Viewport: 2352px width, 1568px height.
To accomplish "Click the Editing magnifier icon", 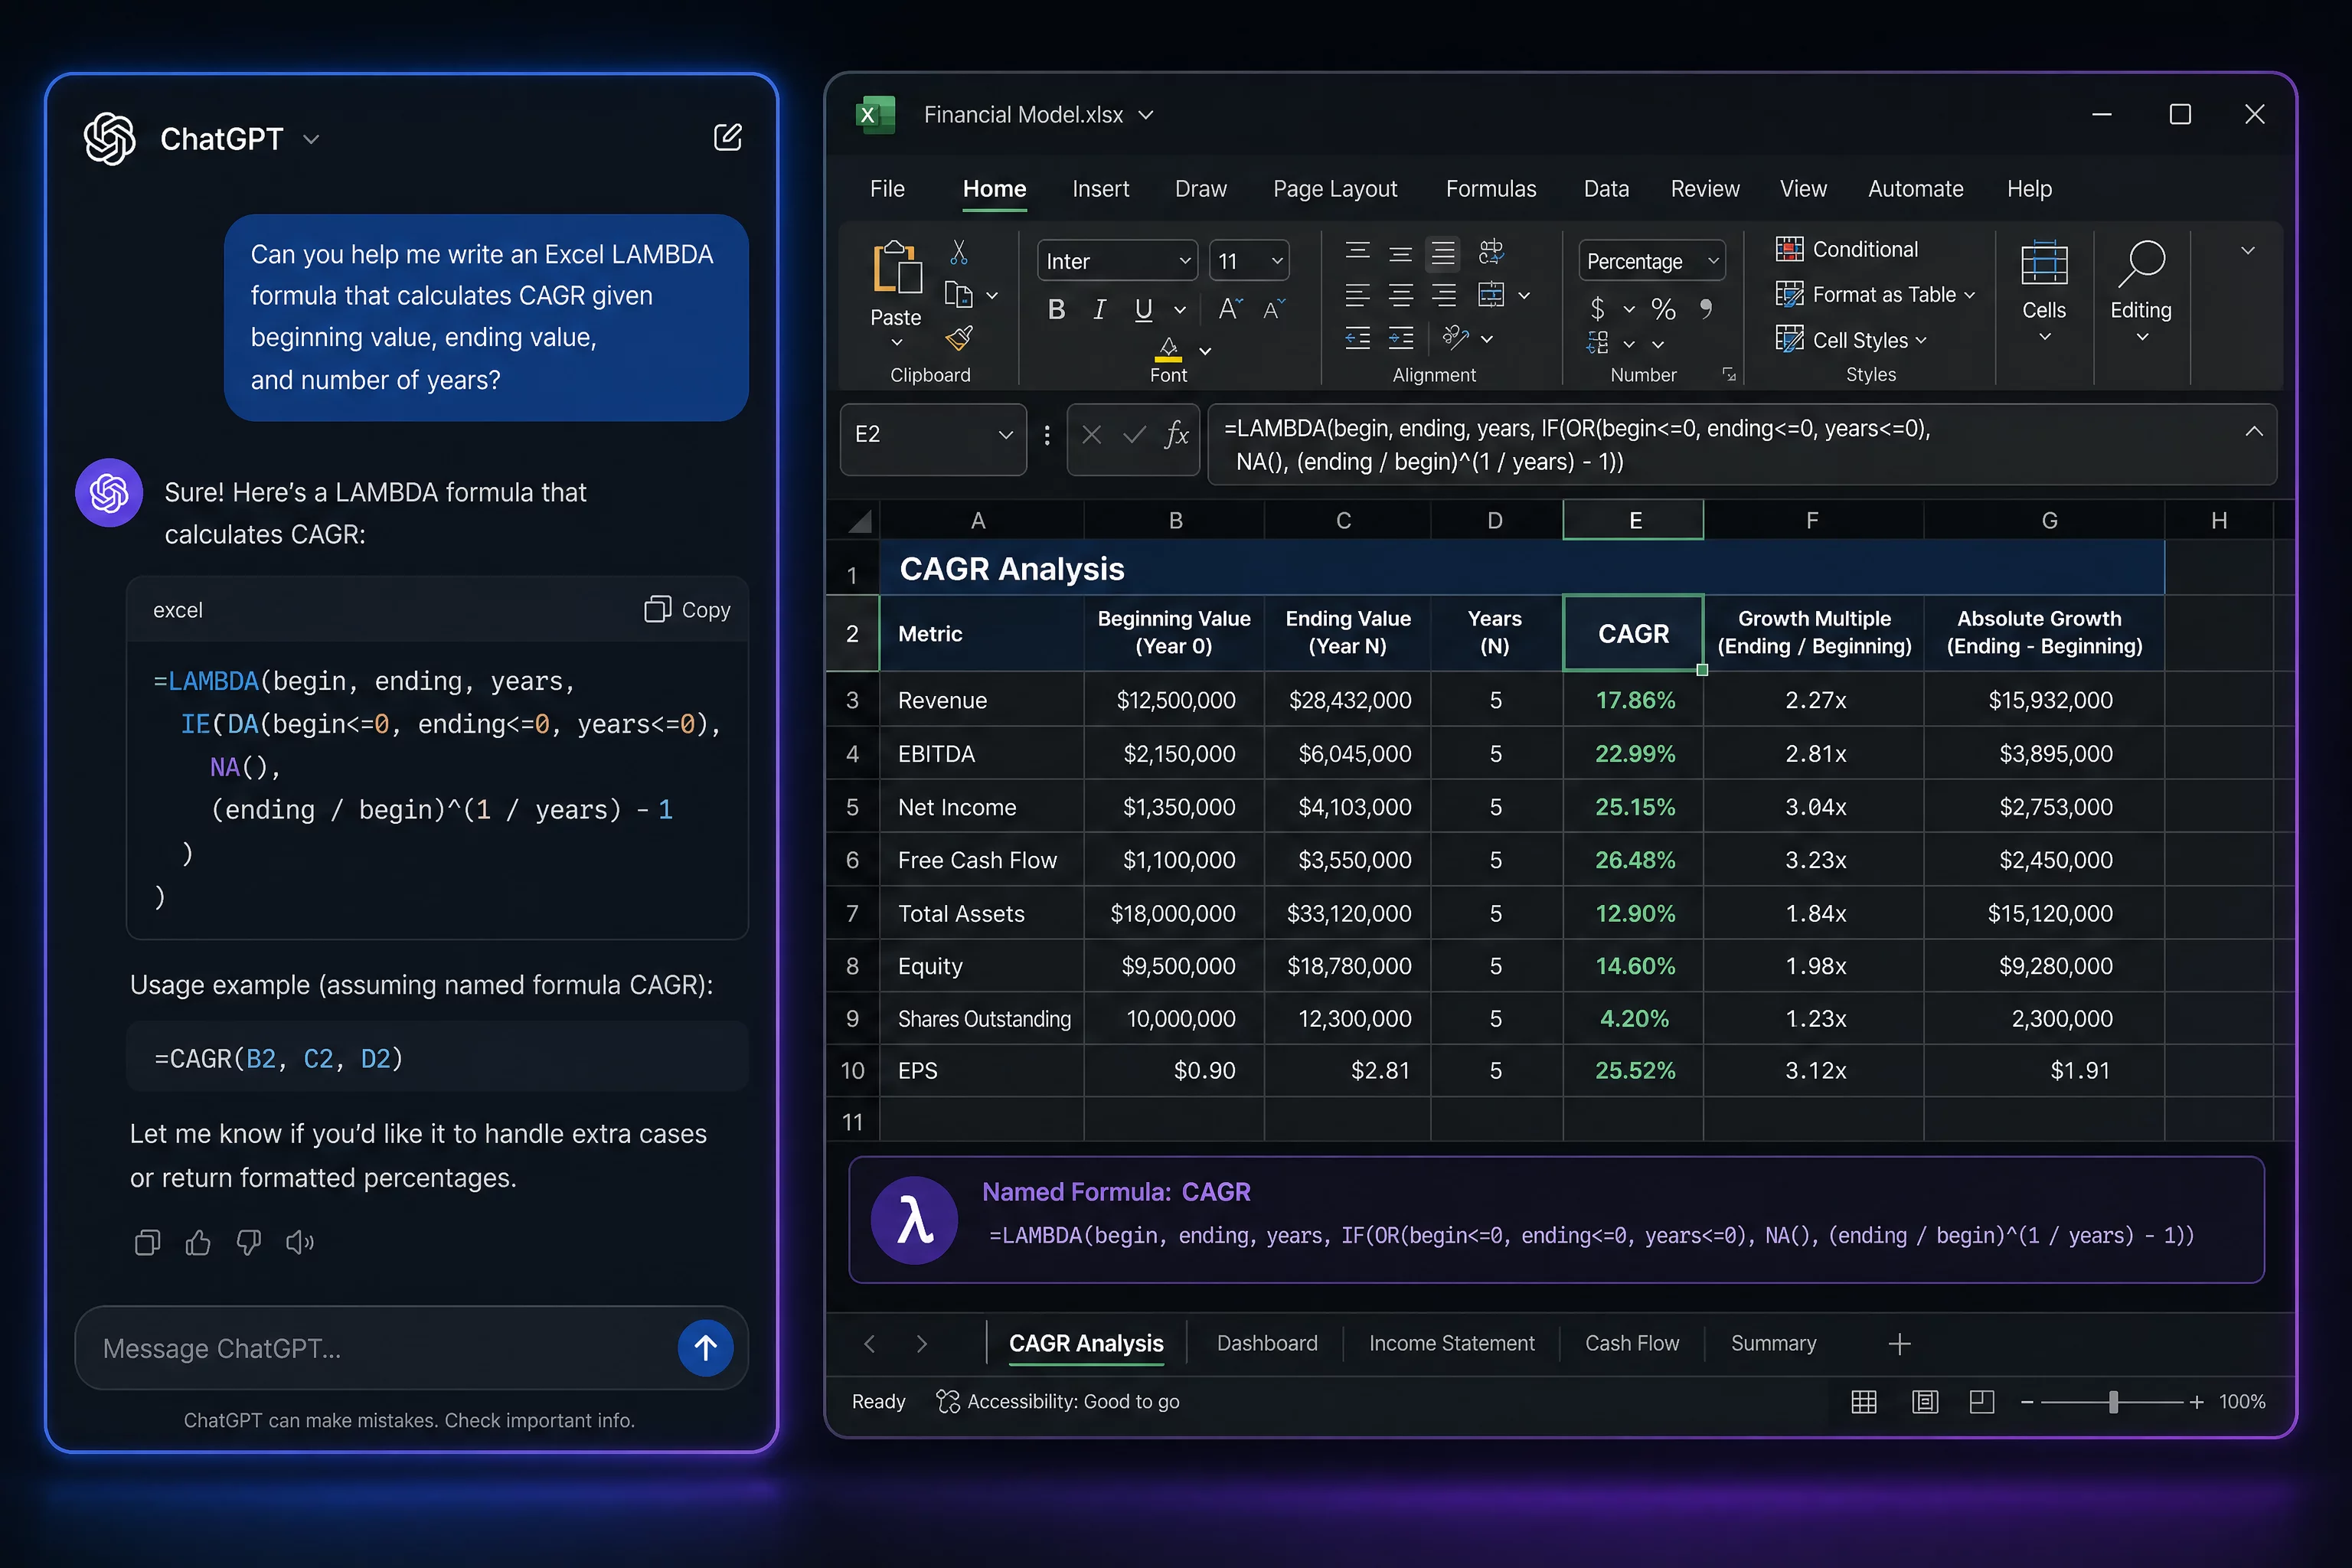I will [2141, 264].
